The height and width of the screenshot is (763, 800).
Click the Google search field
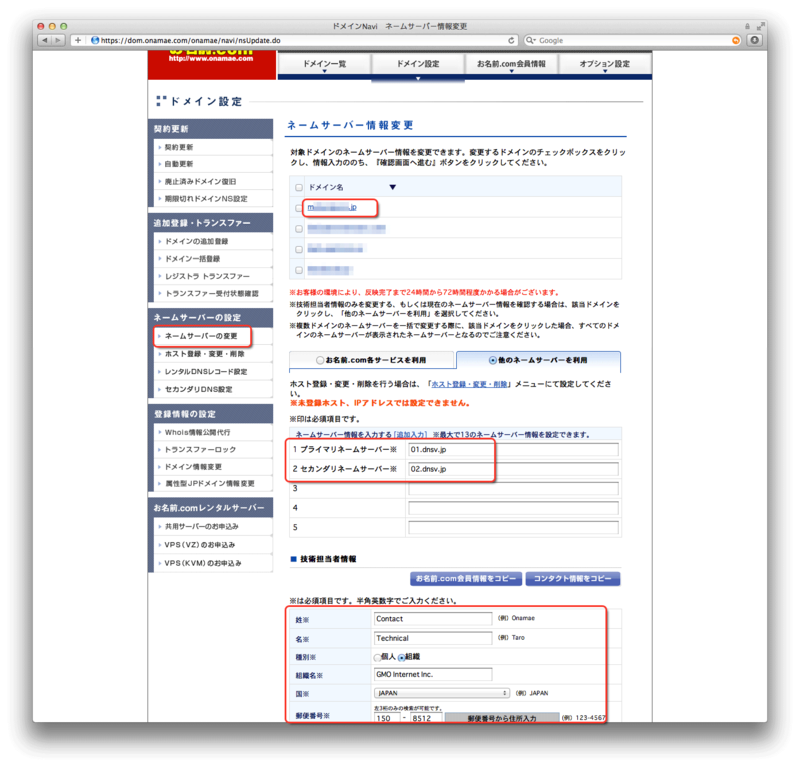pos(633,40)
